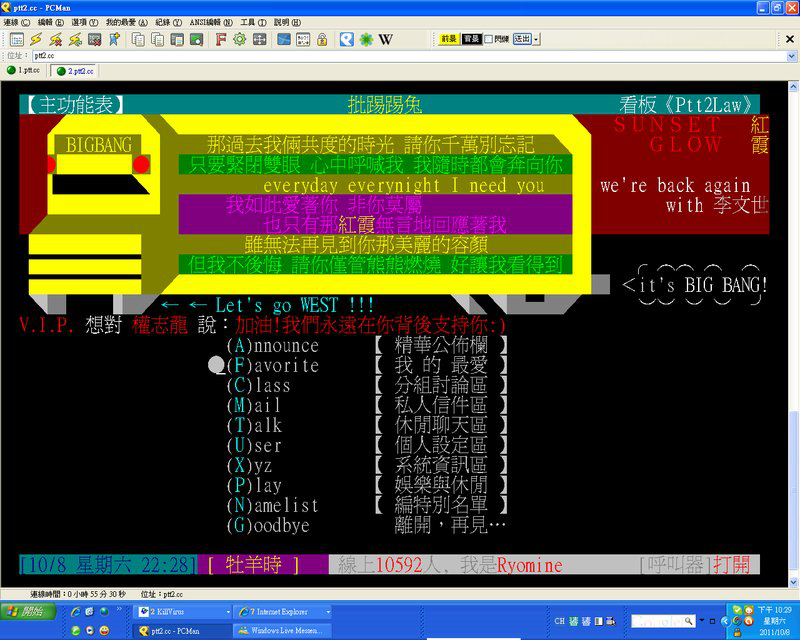
Task: Open Windows Live Messenger from taskbar
Action: click(x=282, y=630)
